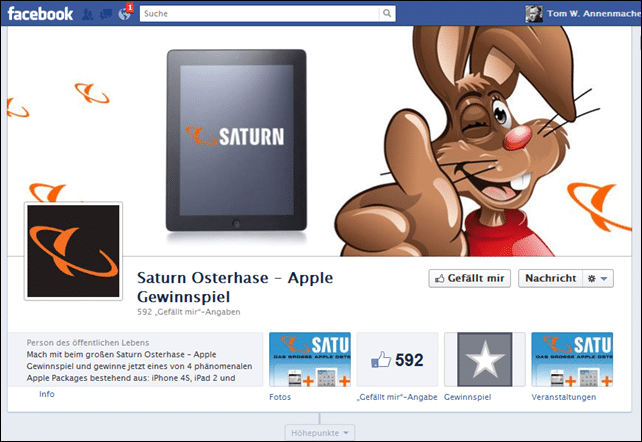The image size is (642, 442).
Task: Open the Fotos thumbnail tile
Action: coord(310,359)
